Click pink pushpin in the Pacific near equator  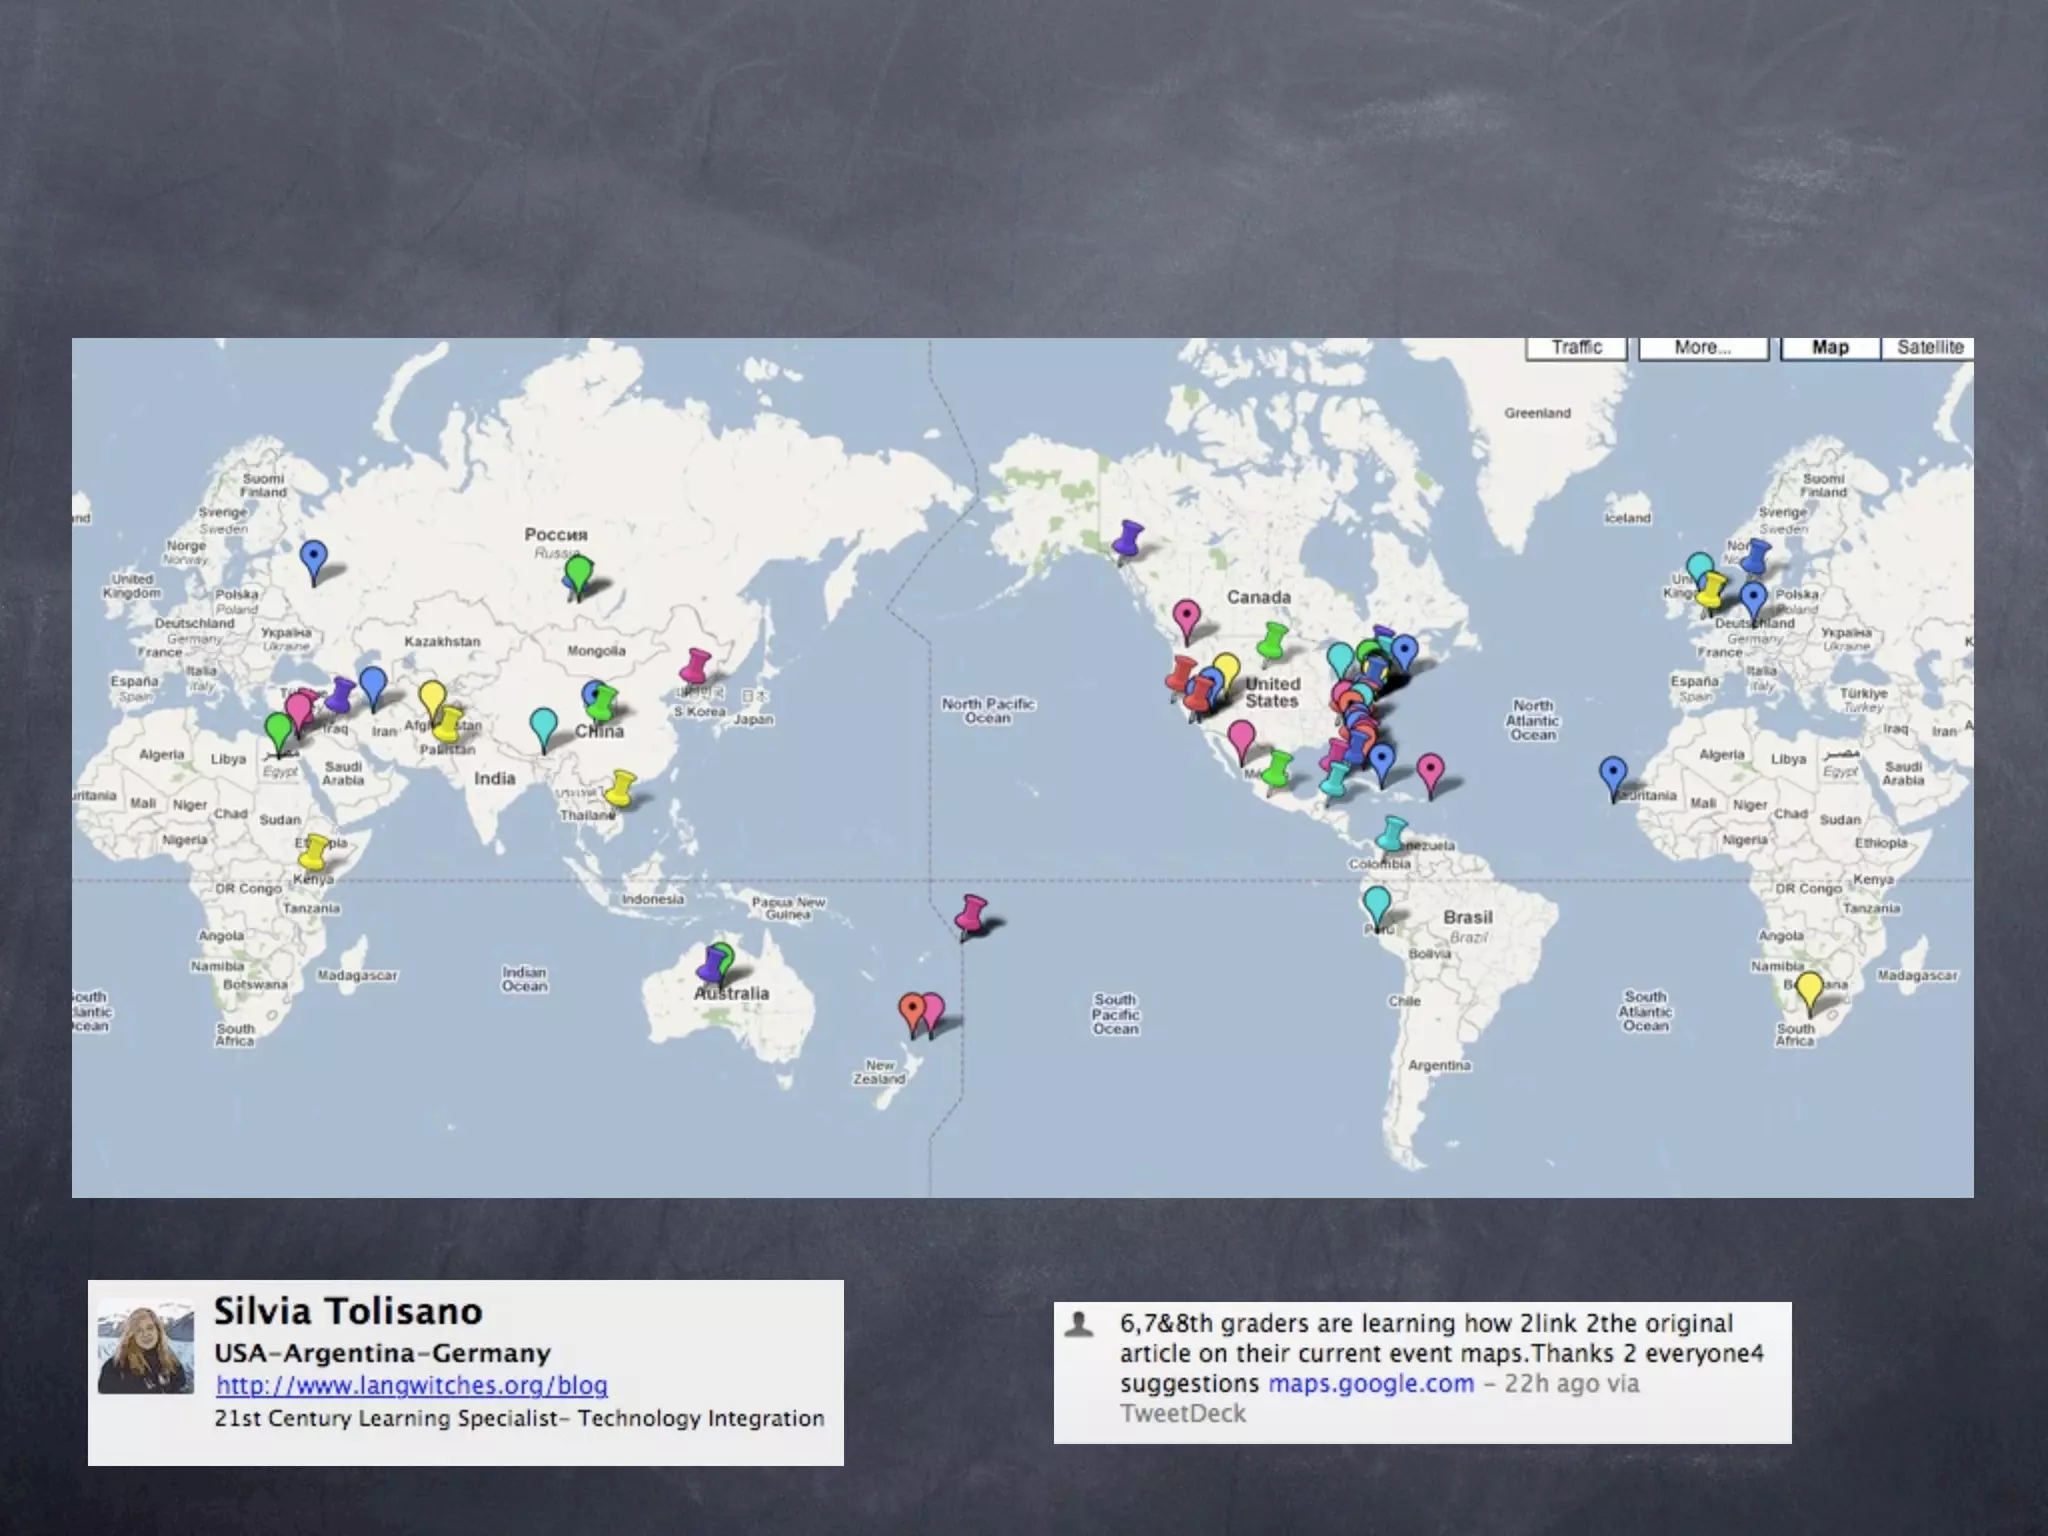click(970, 914)
